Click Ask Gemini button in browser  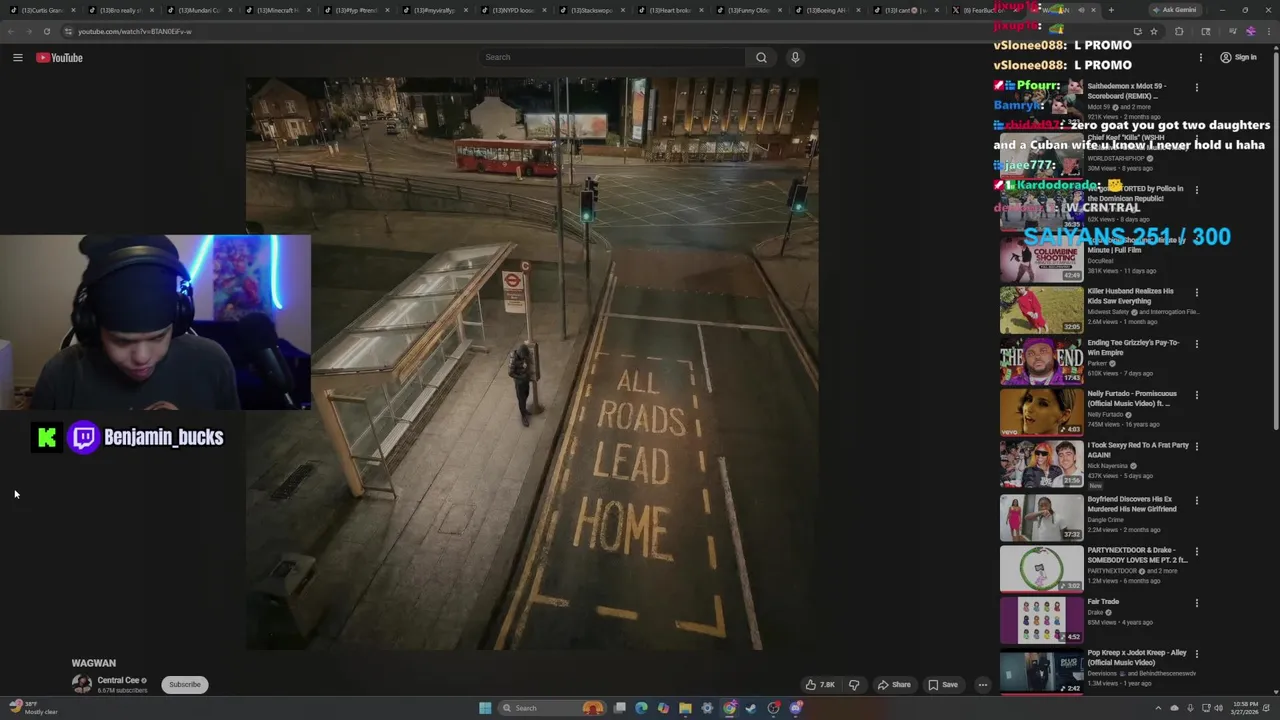coord(1174,10)
